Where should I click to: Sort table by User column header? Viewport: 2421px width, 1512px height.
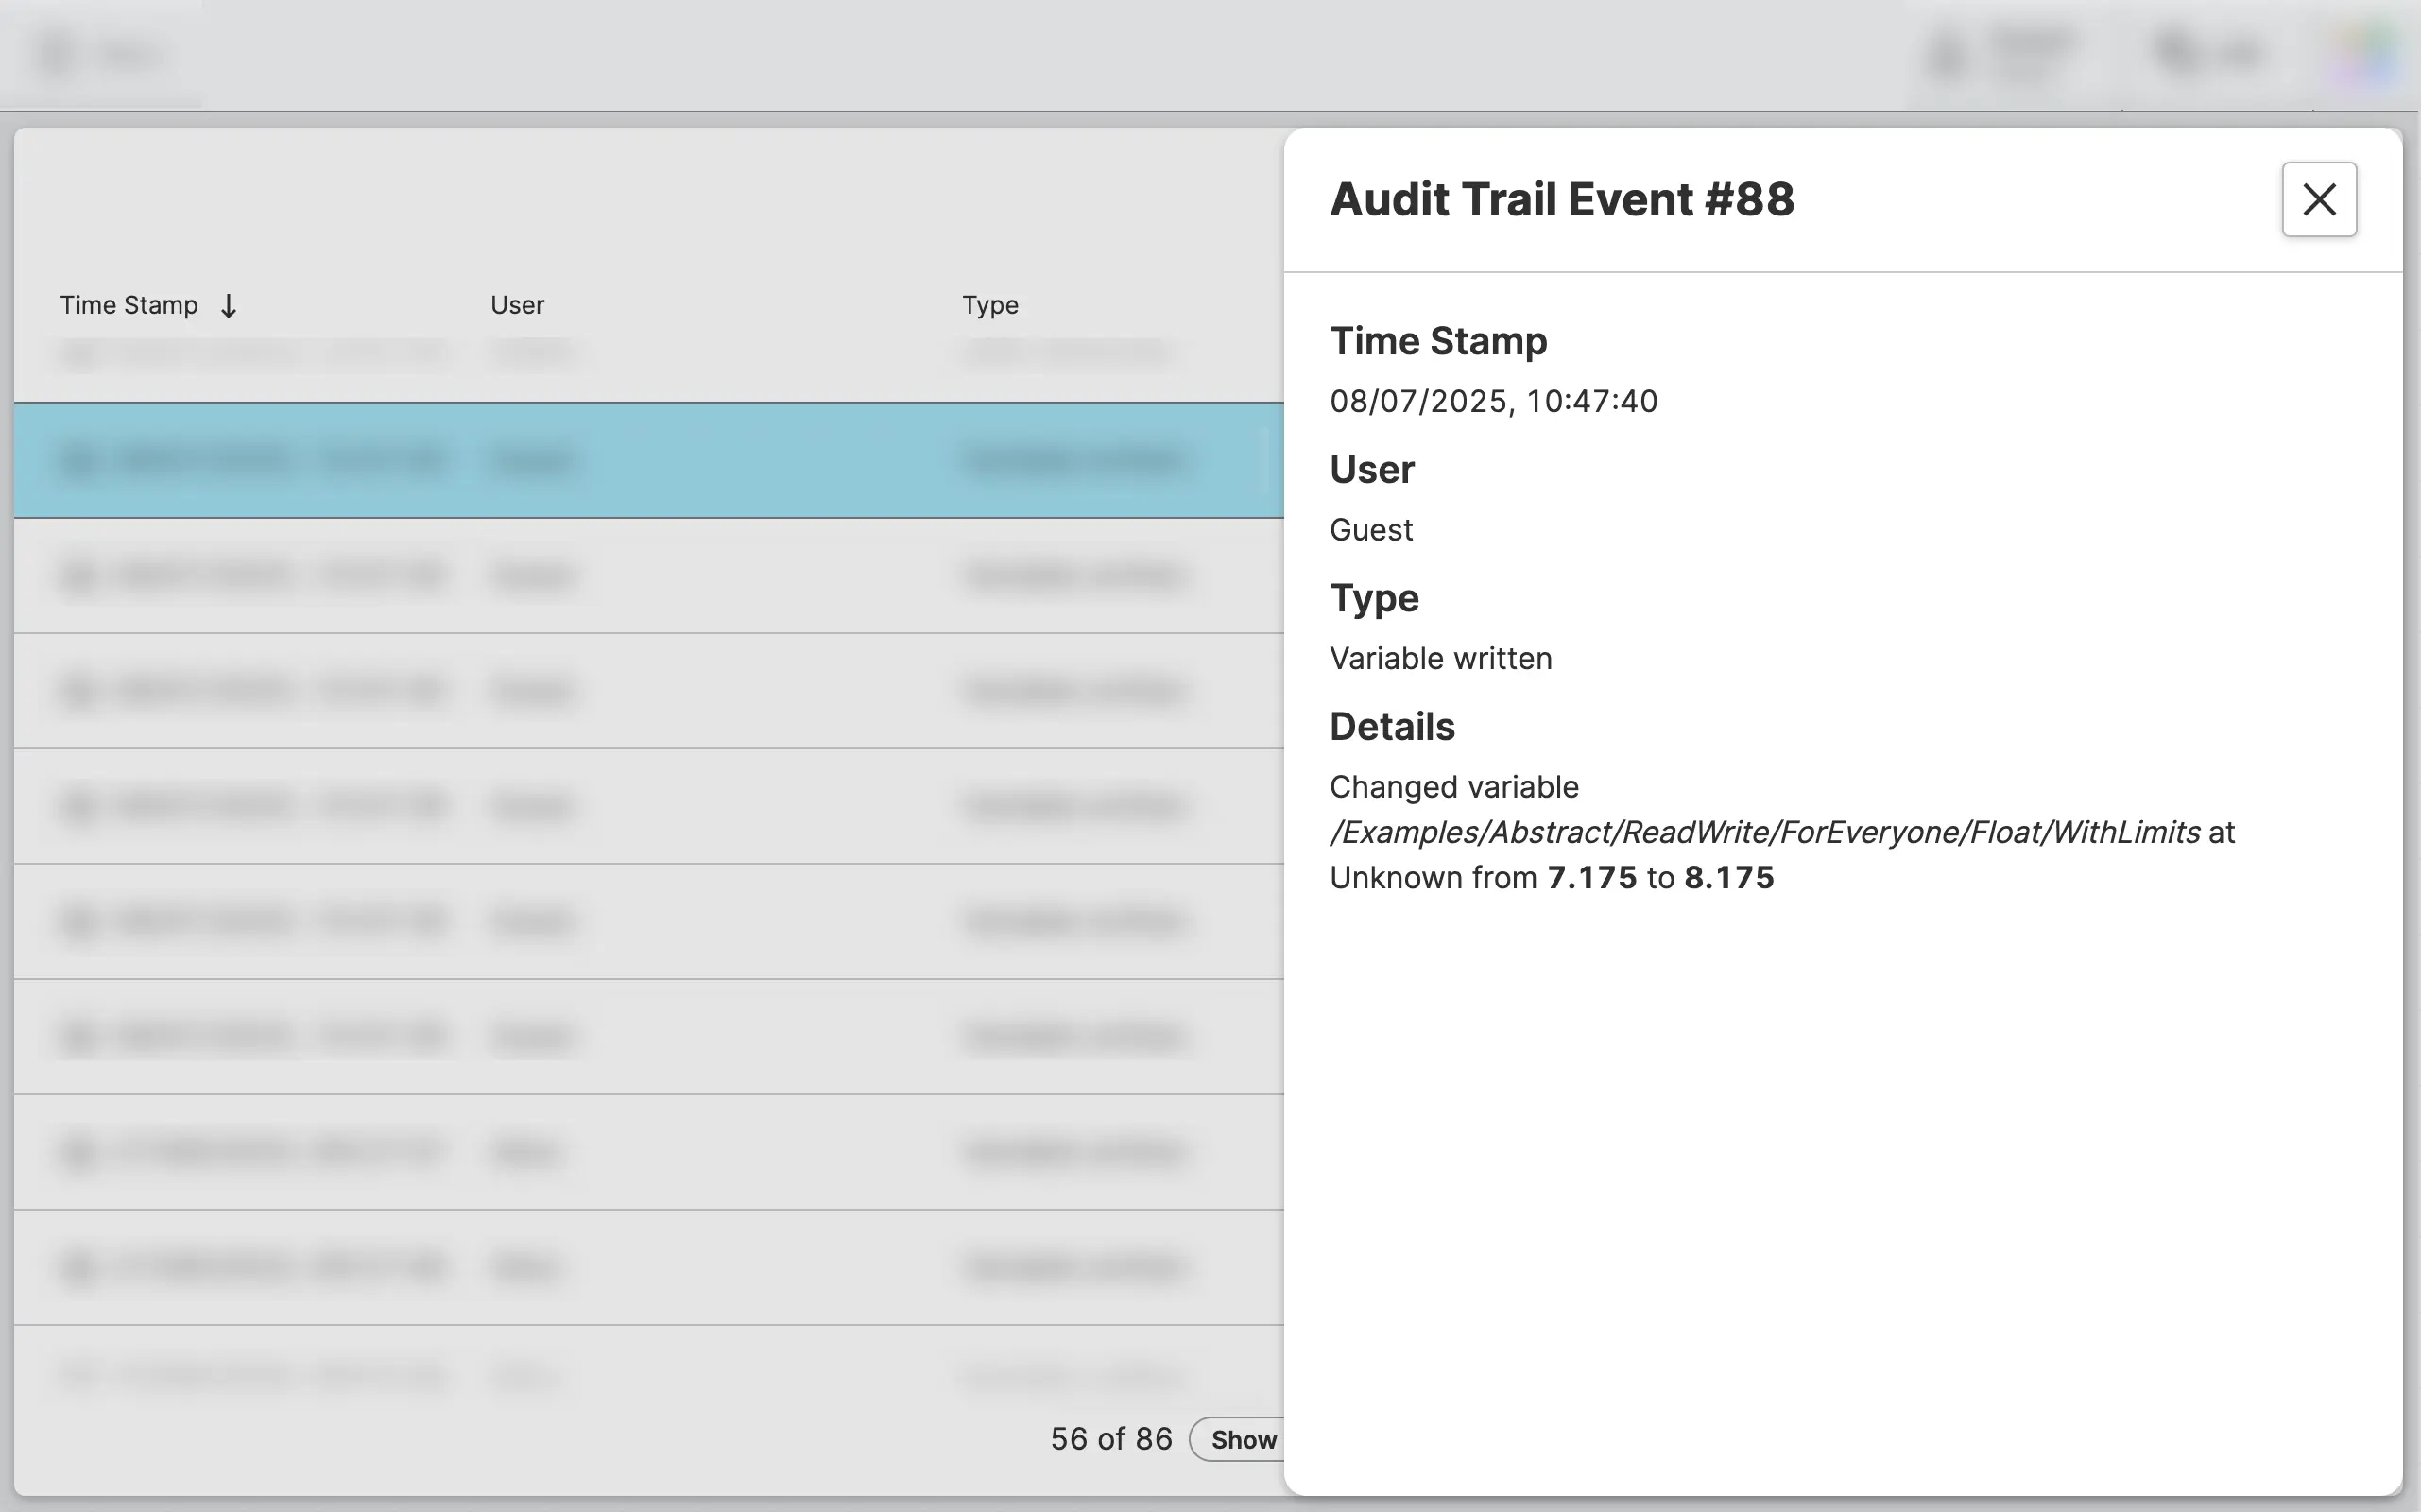click(x=516, y=305)
